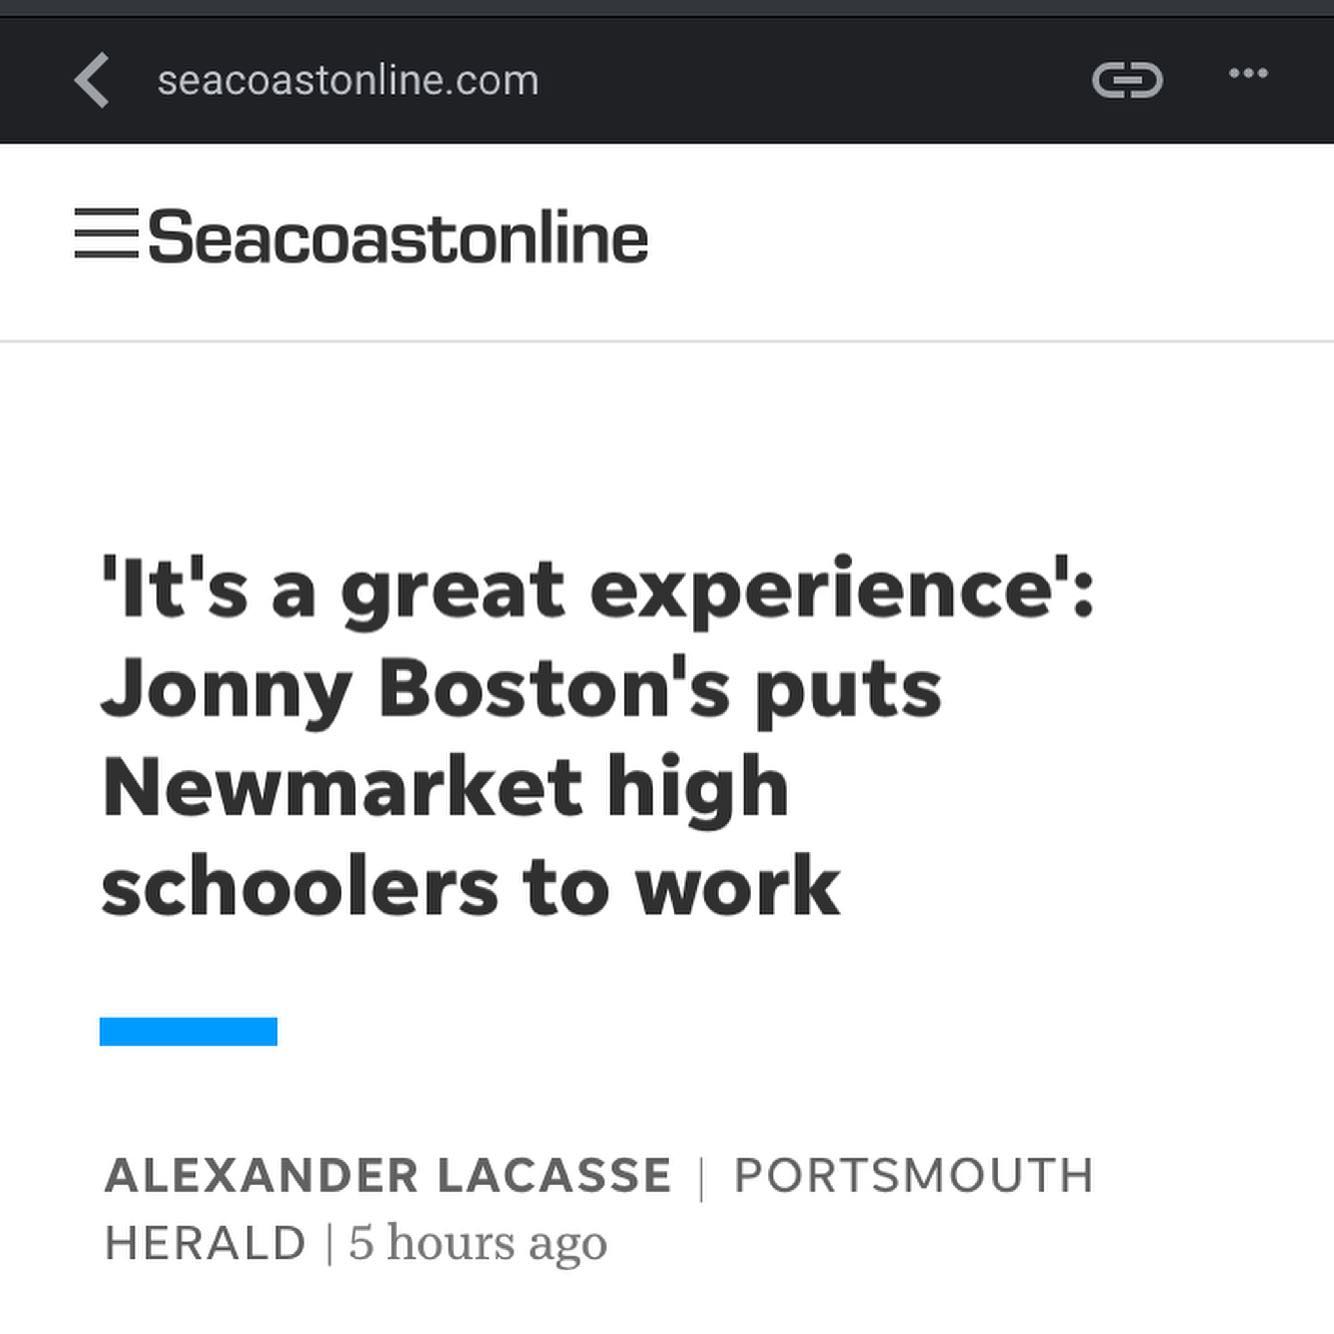
Task: Click the word HERALD in byline
Action: [x=205, y=1243]
